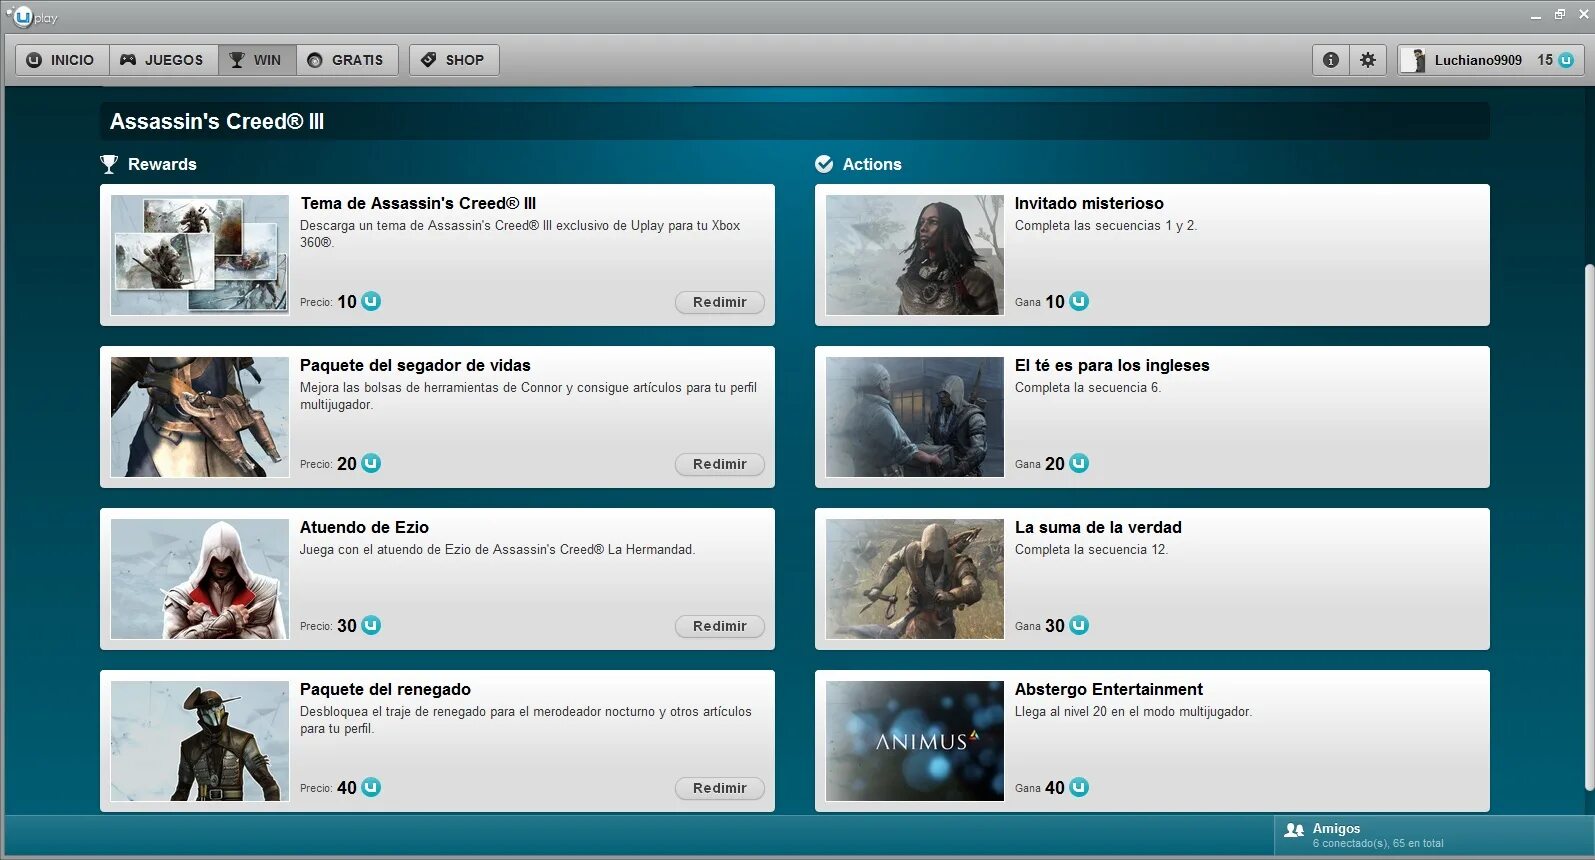Click the Assassin's Creed III title header

[x=217, y=122]
